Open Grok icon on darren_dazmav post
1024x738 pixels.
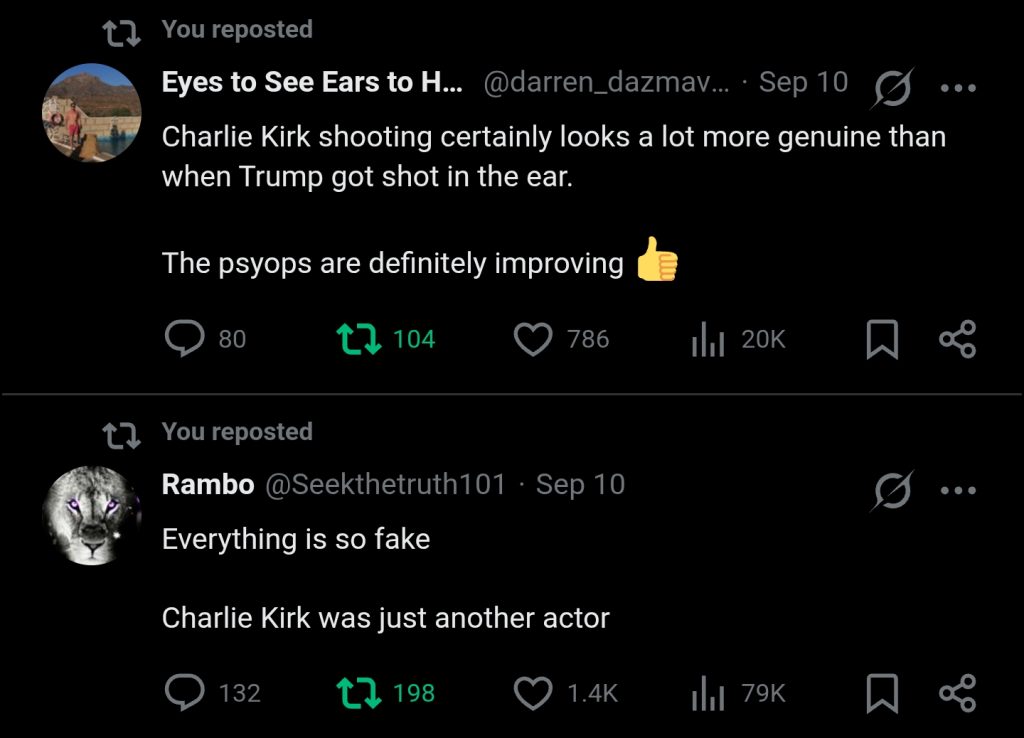(x=890, y=89)
